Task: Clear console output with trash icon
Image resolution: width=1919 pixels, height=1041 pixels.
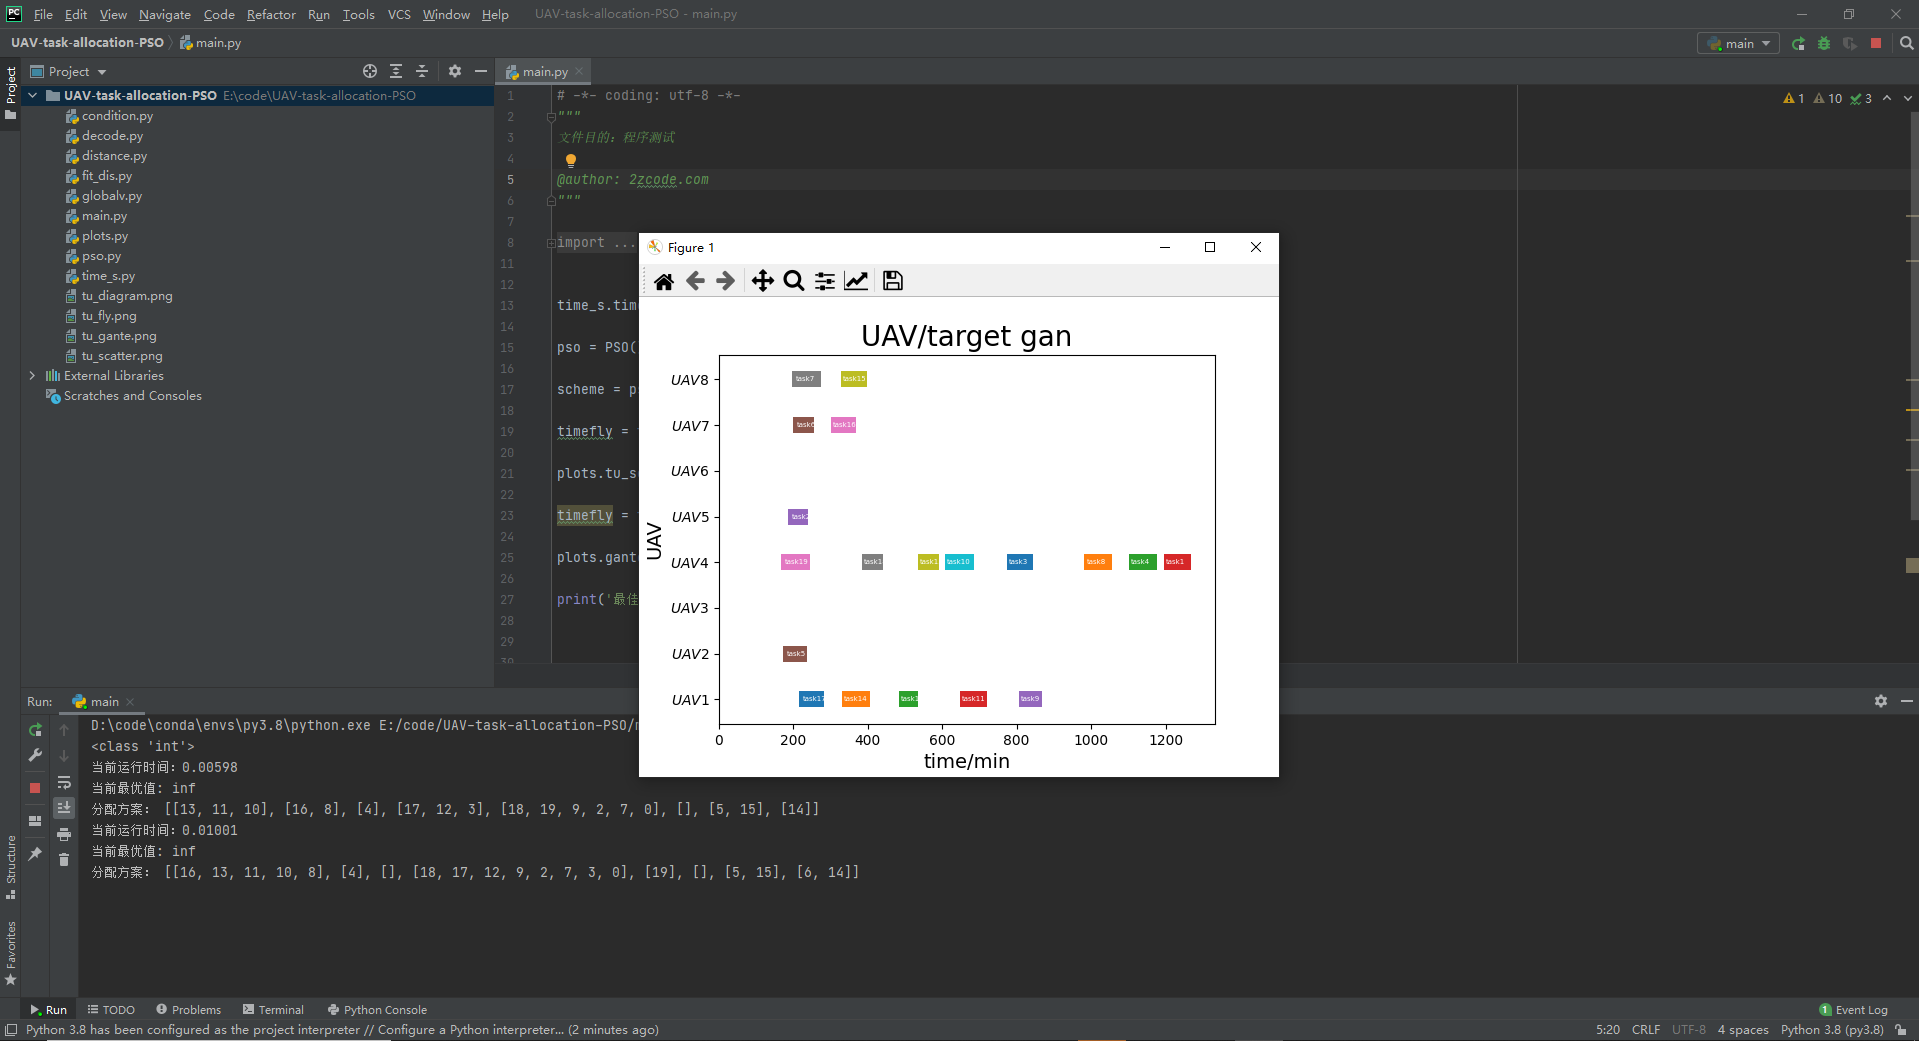Action: click(x=64, y=860)
